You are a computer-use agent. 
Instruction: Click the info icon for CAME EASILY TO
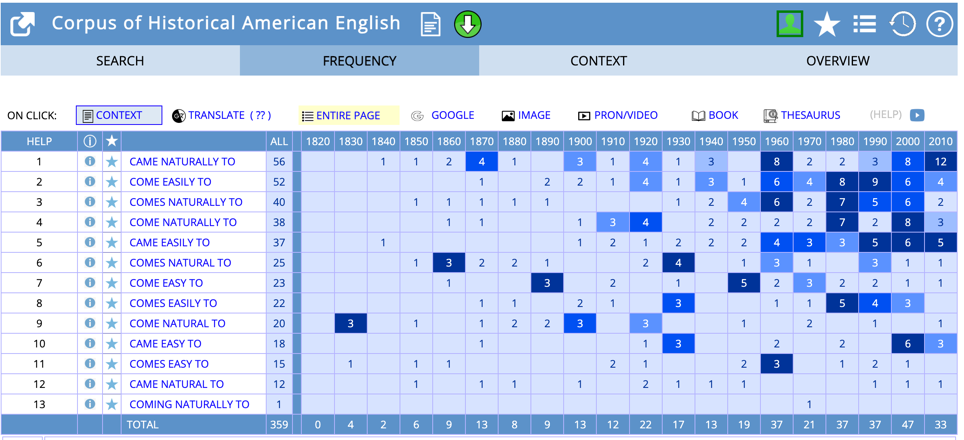point(90,242)
